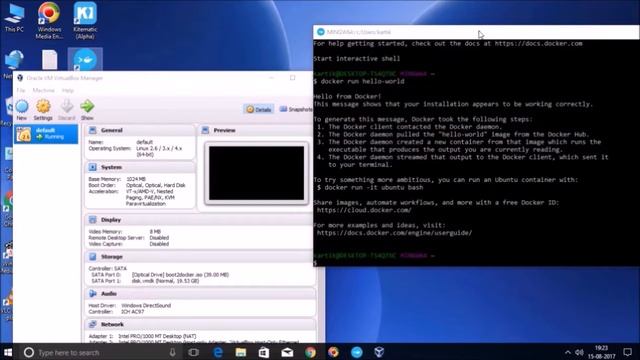The height and width of the screenshot is (360, 640).
Task: Click the blank document desktop icon
Action: [x=49, y=60]
